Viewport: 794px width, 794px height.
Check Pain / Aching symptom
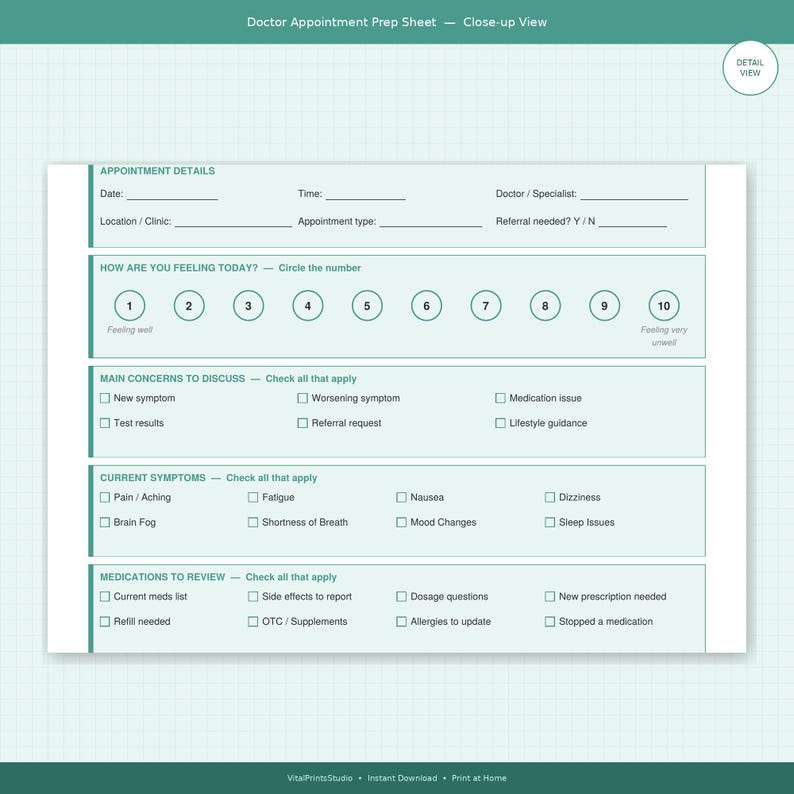click(105, 497)
